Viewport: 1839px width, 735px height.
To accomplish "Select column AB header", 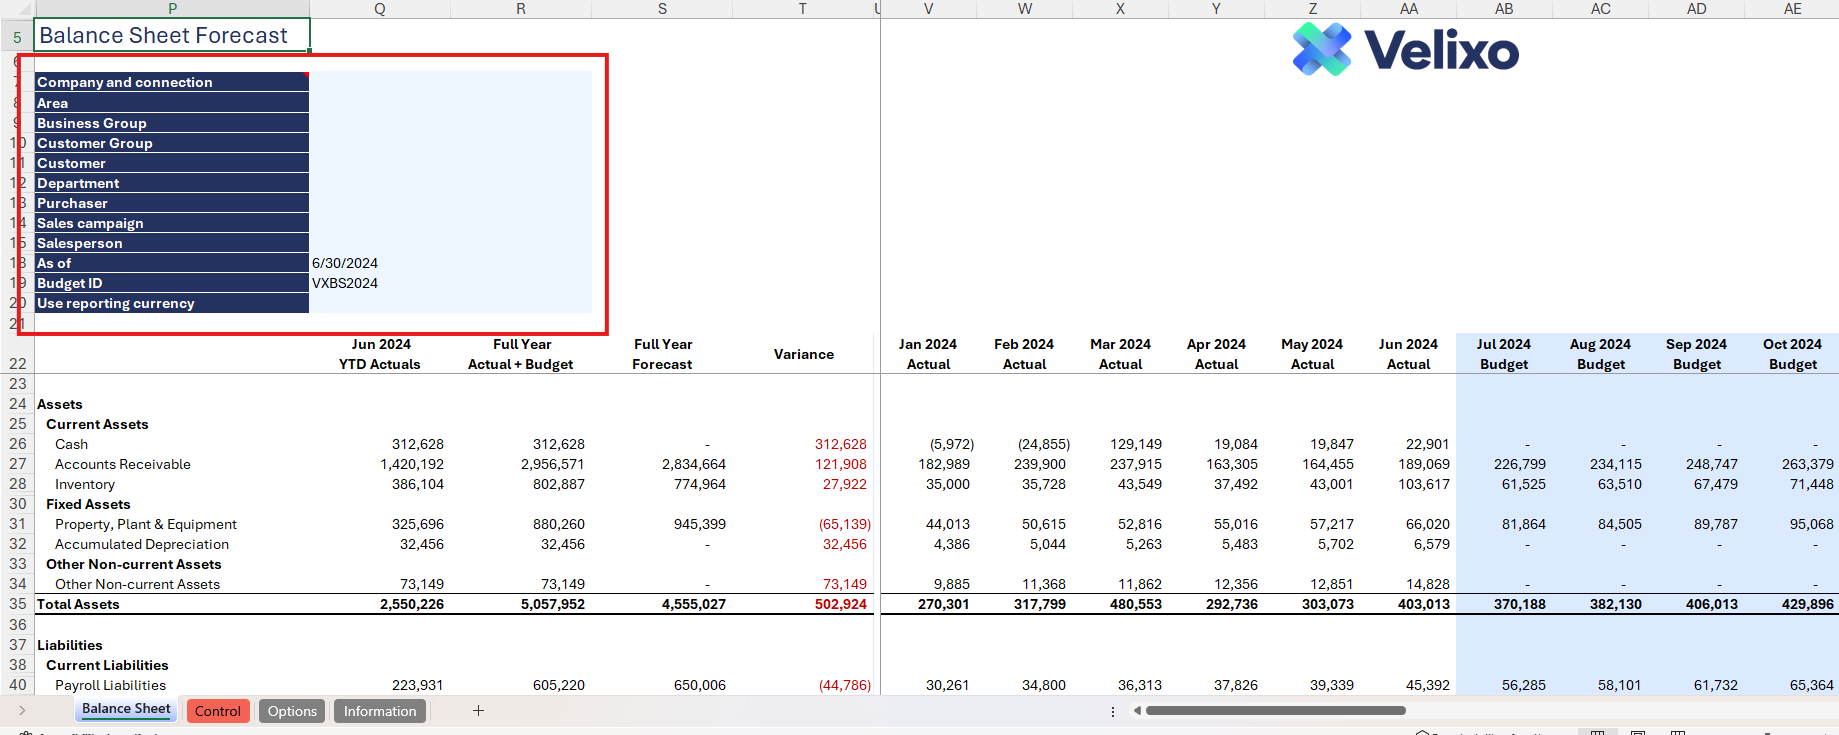I will coord(1504,9).
